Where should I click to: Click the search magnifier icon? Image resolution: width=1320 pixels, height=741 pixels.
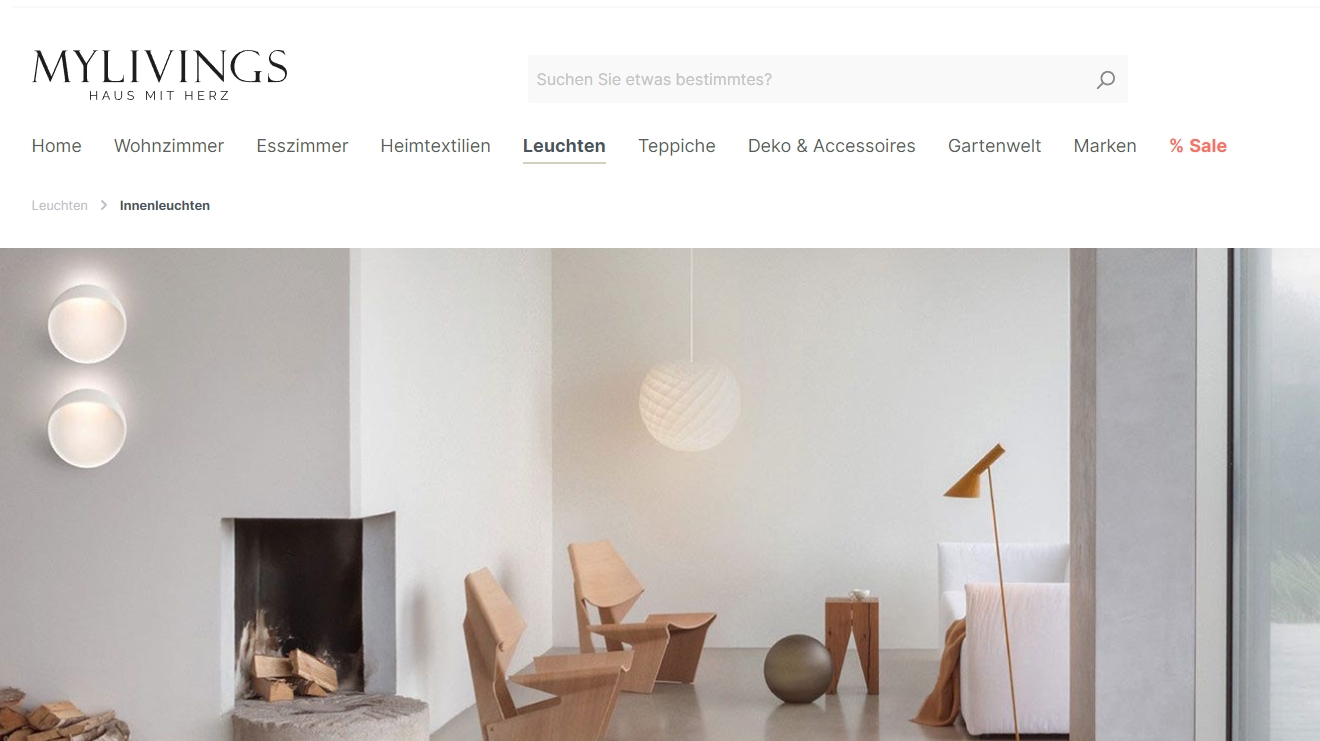(1105, 80)
